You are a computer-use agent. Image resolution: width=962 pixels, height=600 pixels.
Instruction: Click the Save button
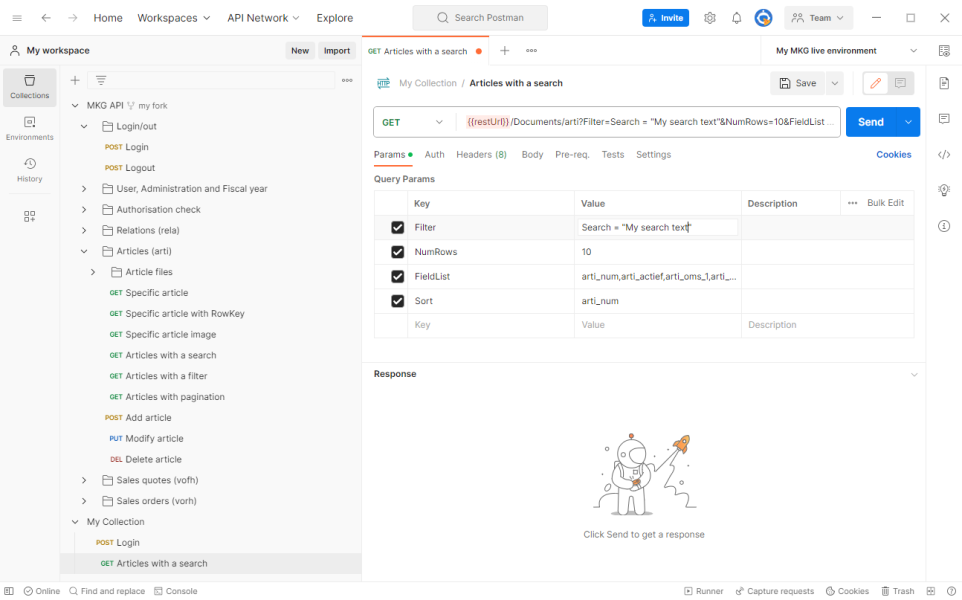click(798, 83)
